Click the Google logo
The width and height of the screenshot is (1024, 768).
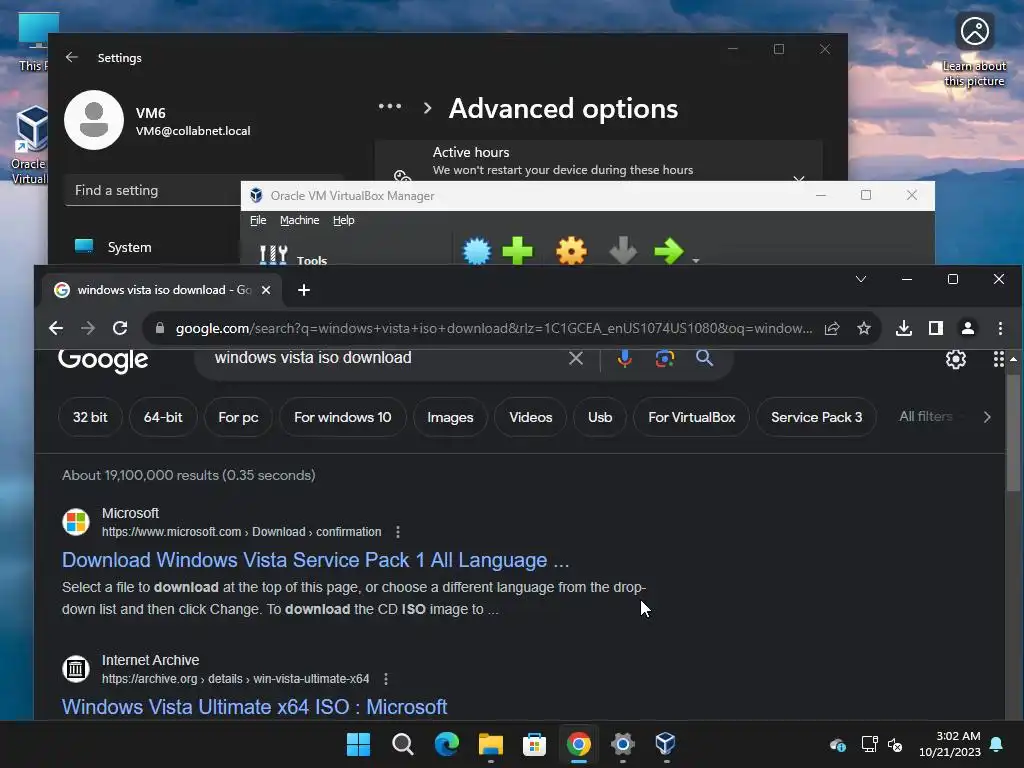pos(103,359)
